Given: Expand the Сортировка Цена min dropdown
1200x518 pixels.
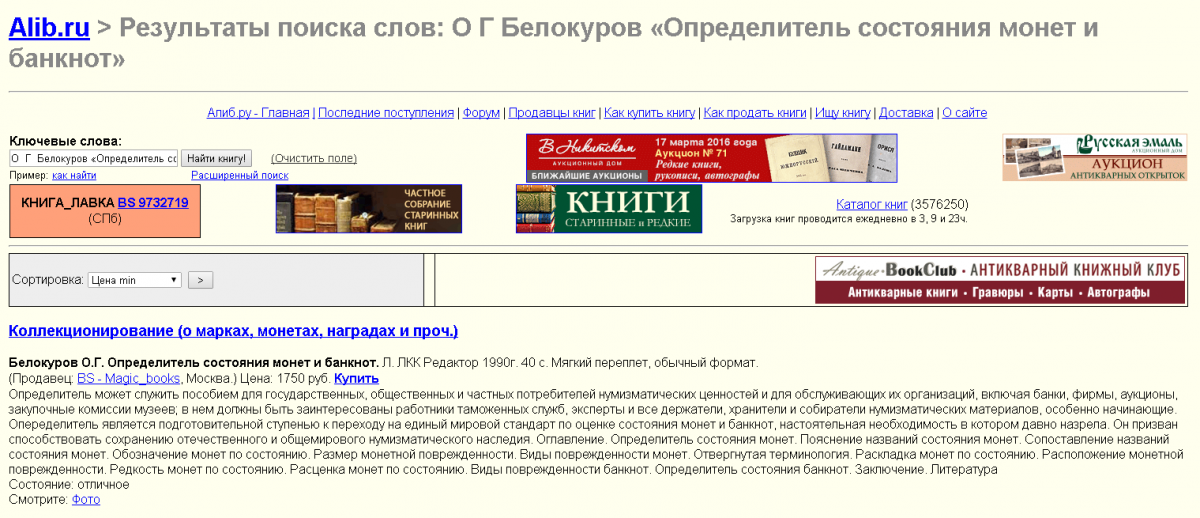Looking at the screenshot, I should tap(134, 280).
